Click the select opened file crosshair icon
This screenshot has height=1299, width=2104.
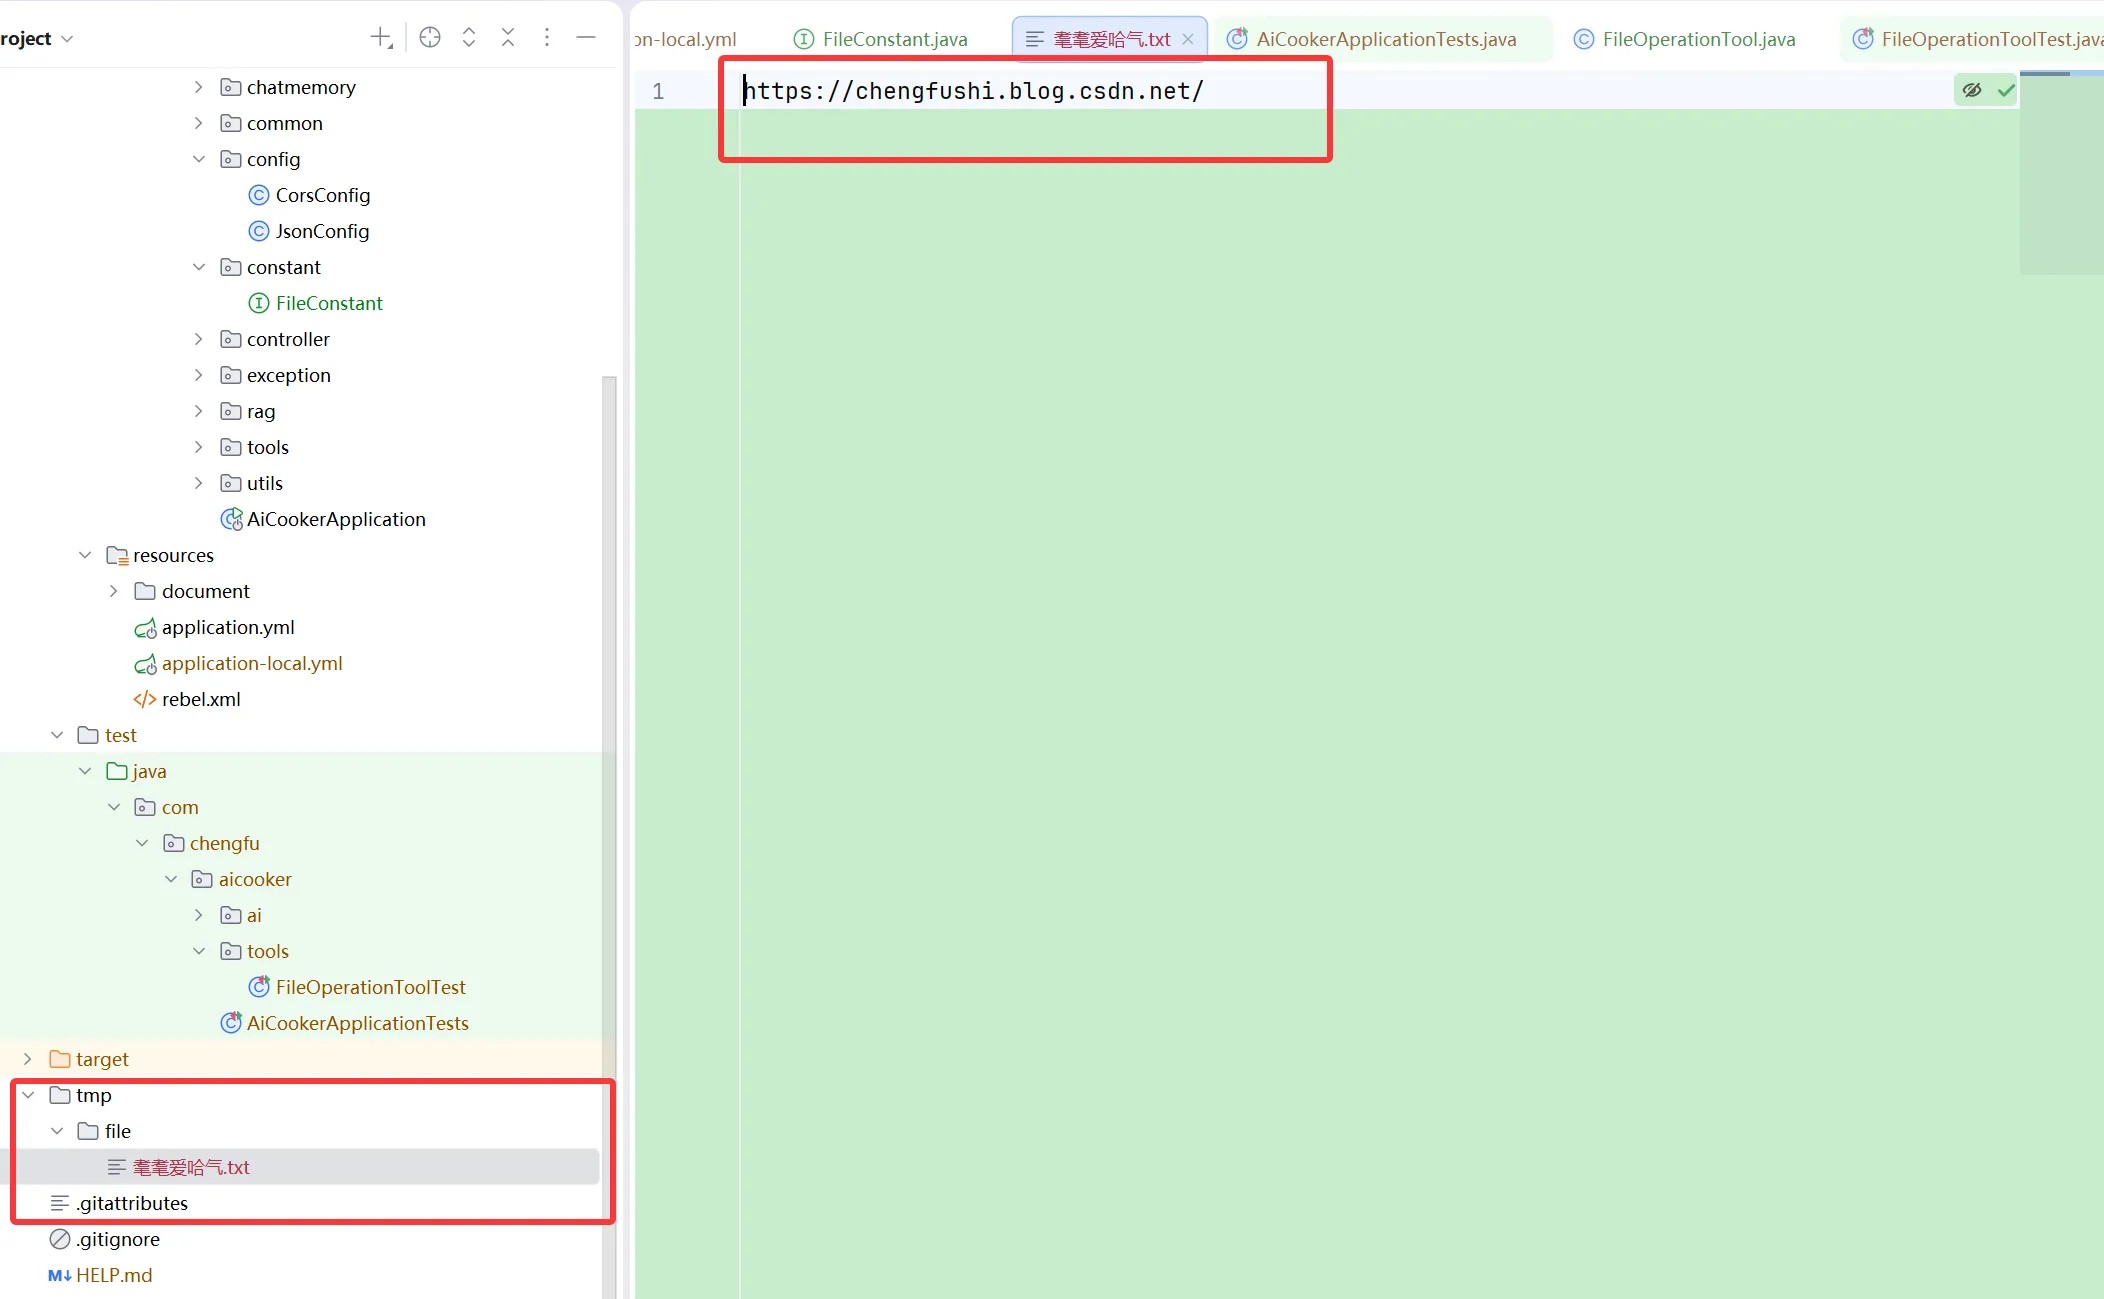click(430, 38)
